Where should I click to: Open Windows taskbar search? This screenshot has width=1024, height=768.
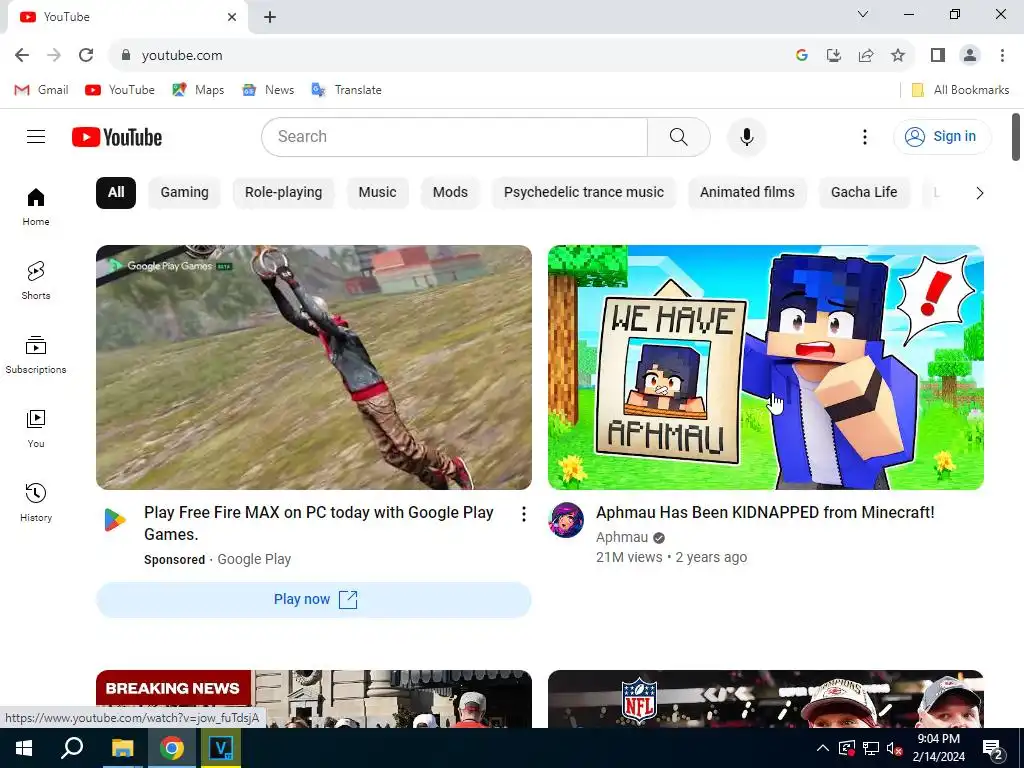(72, 748)
